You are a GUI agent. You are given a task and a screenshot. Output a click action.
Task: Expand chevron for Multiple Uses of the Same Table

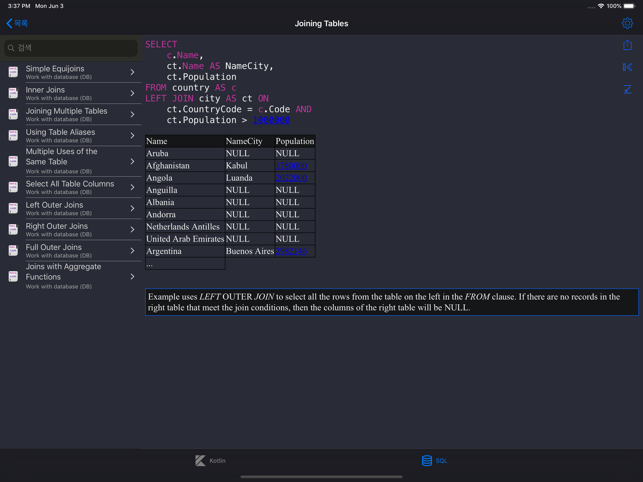[x=132, y=161]
